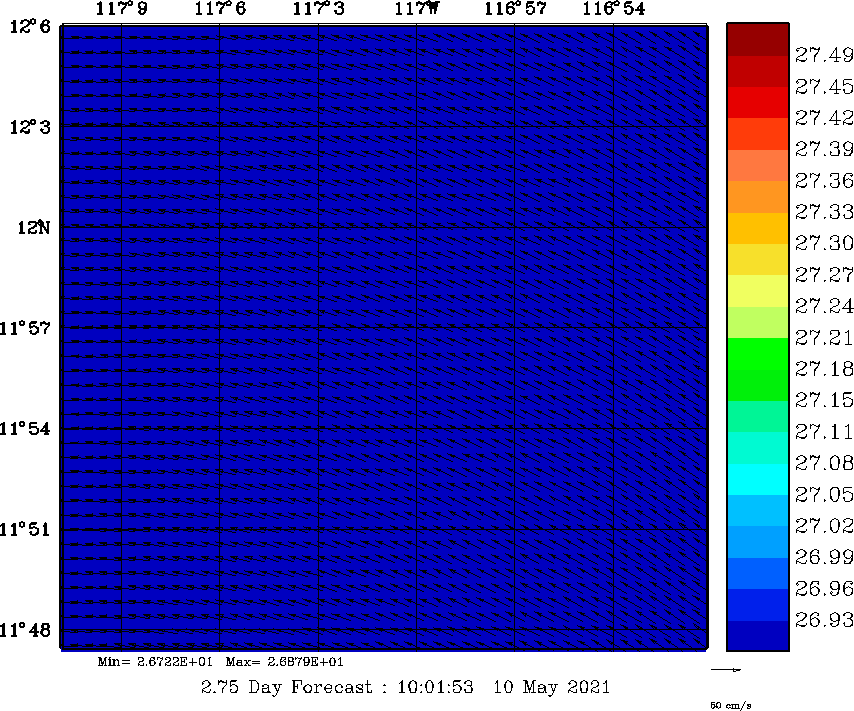Click the Max= 2.6879E+01 value

[x=284, y=662]
